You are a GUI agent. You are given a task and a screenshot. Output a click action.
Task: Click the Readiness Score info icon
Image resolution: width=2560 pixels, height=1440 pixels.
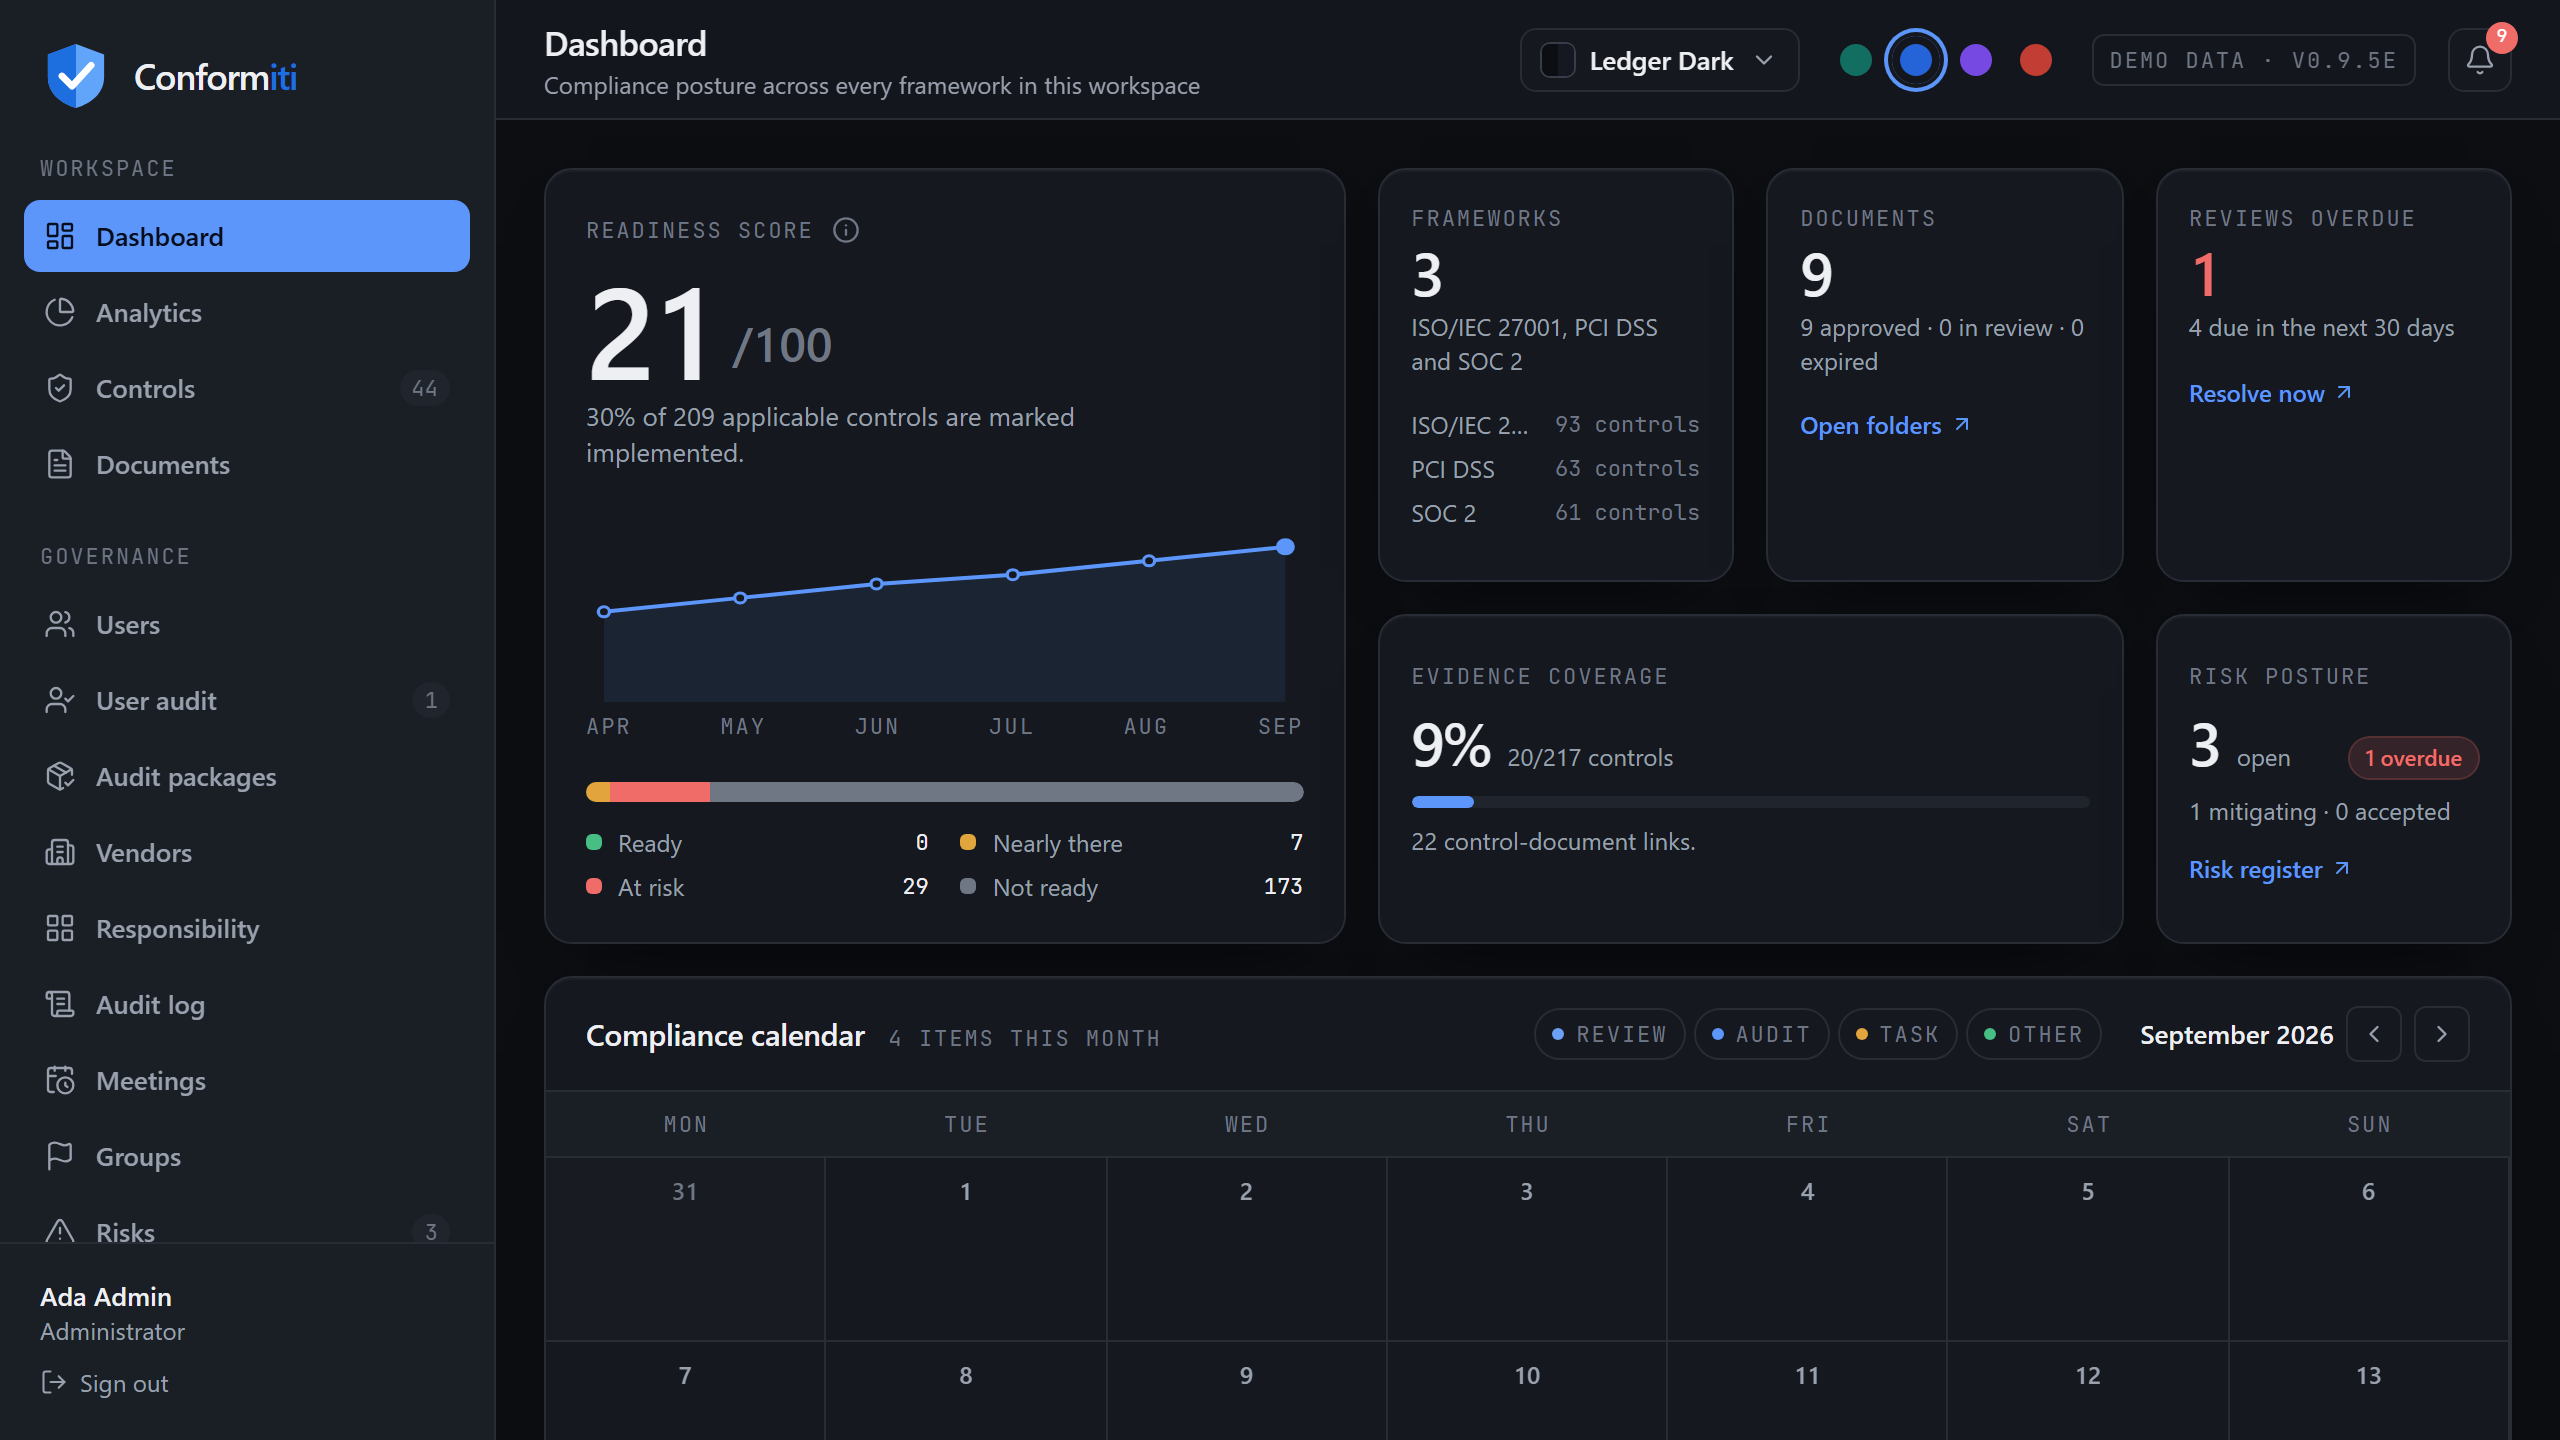tap(846, 230)
